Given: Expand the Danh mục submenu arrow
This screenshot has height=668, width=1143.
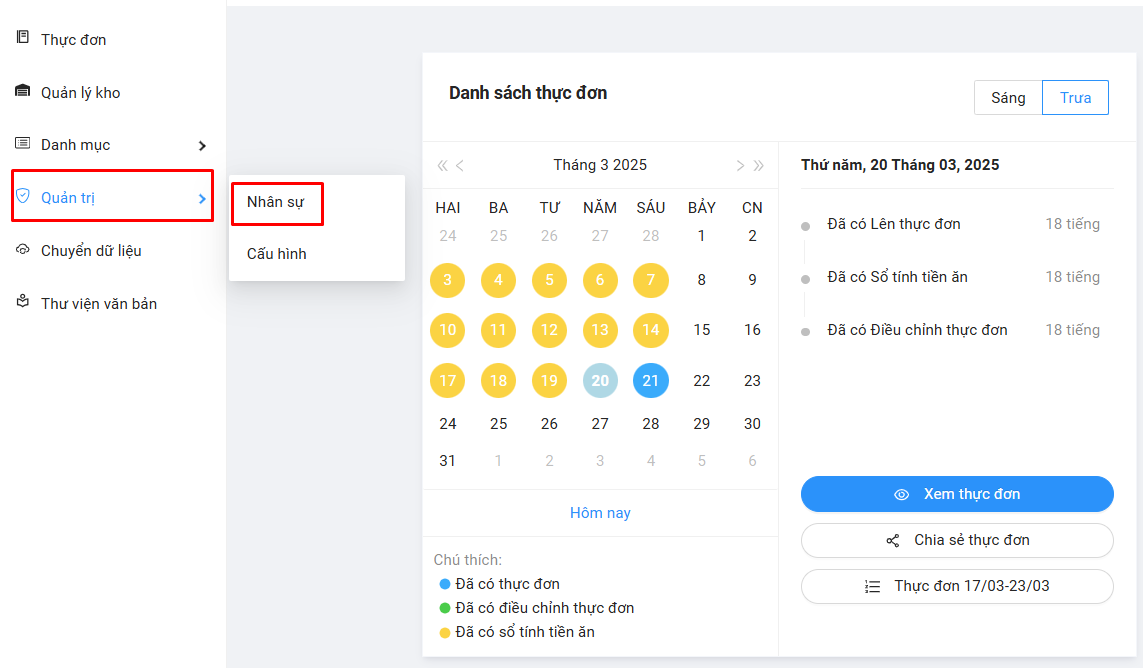Looking at the screenshot, I should point(202,146).
